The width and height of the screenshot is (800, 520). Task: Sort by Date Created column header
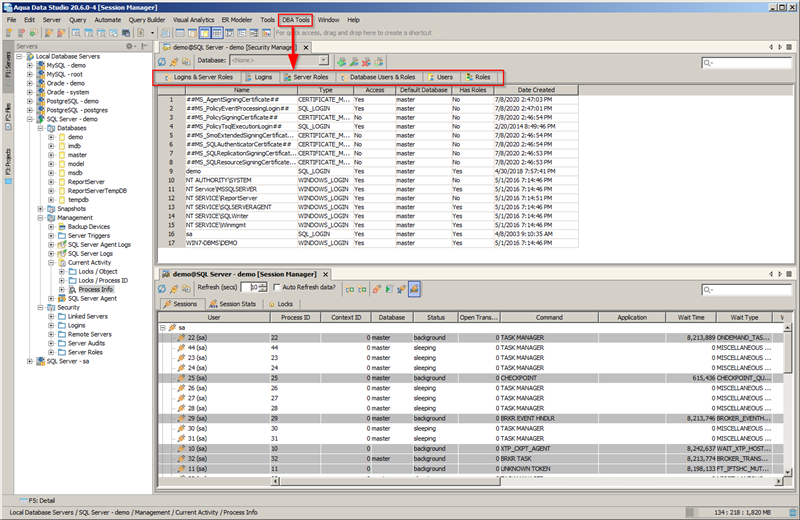click(536, 90)
